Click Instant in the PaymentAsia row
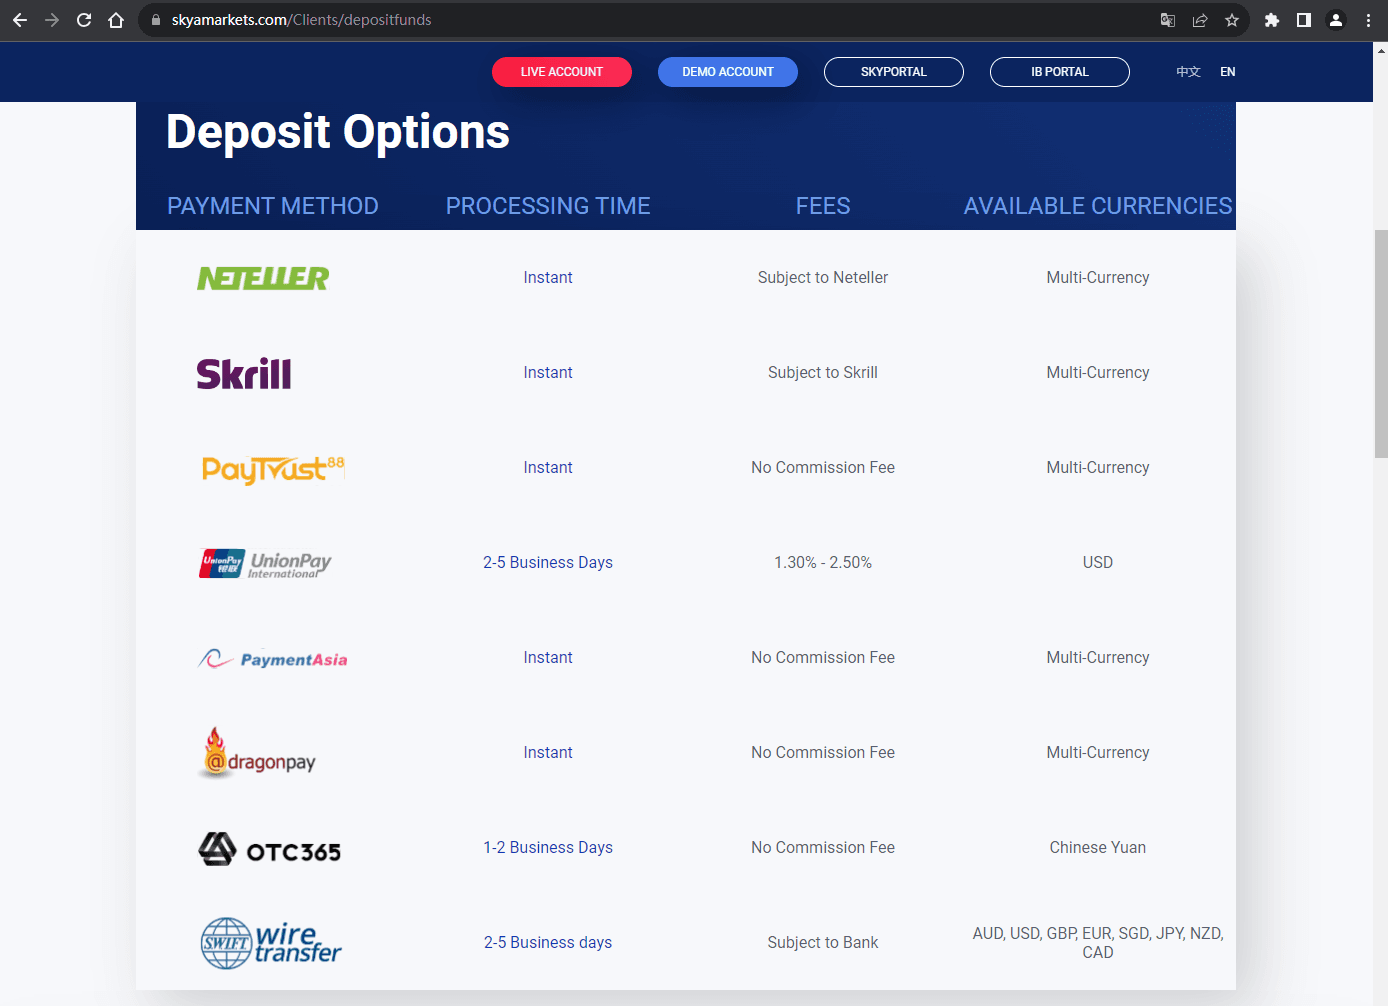The image size is (1388, 1006). coord(548,658)
